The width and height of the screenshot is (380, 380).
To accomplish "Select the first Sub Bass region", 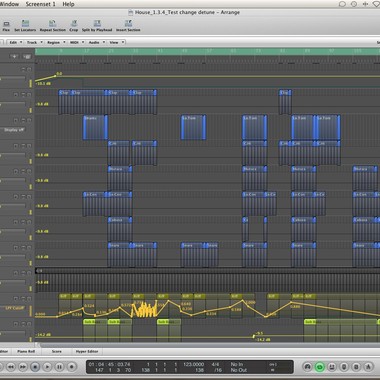I will pyautogui.click(x=95, y=330).
